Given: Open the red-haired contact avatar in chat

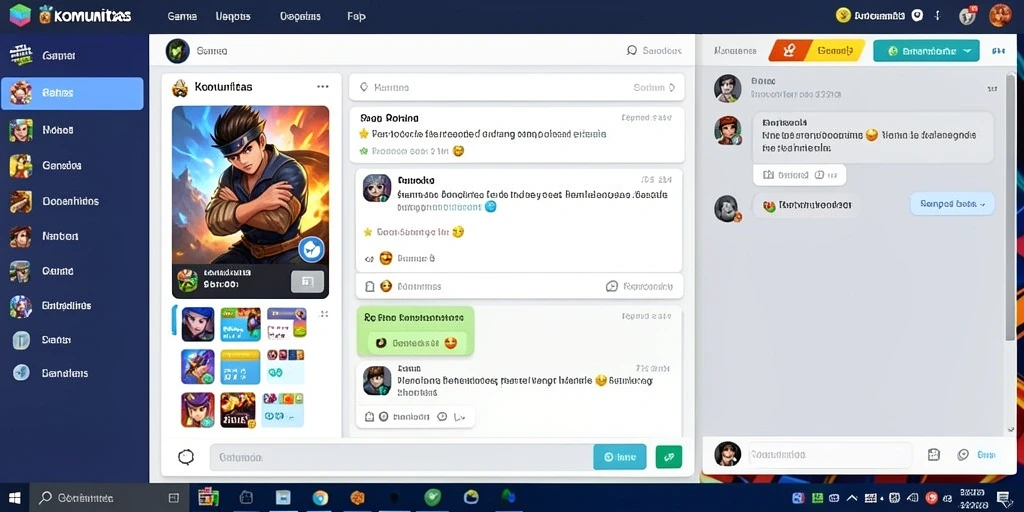Looking at the screenshot, I should click(728, 130).
